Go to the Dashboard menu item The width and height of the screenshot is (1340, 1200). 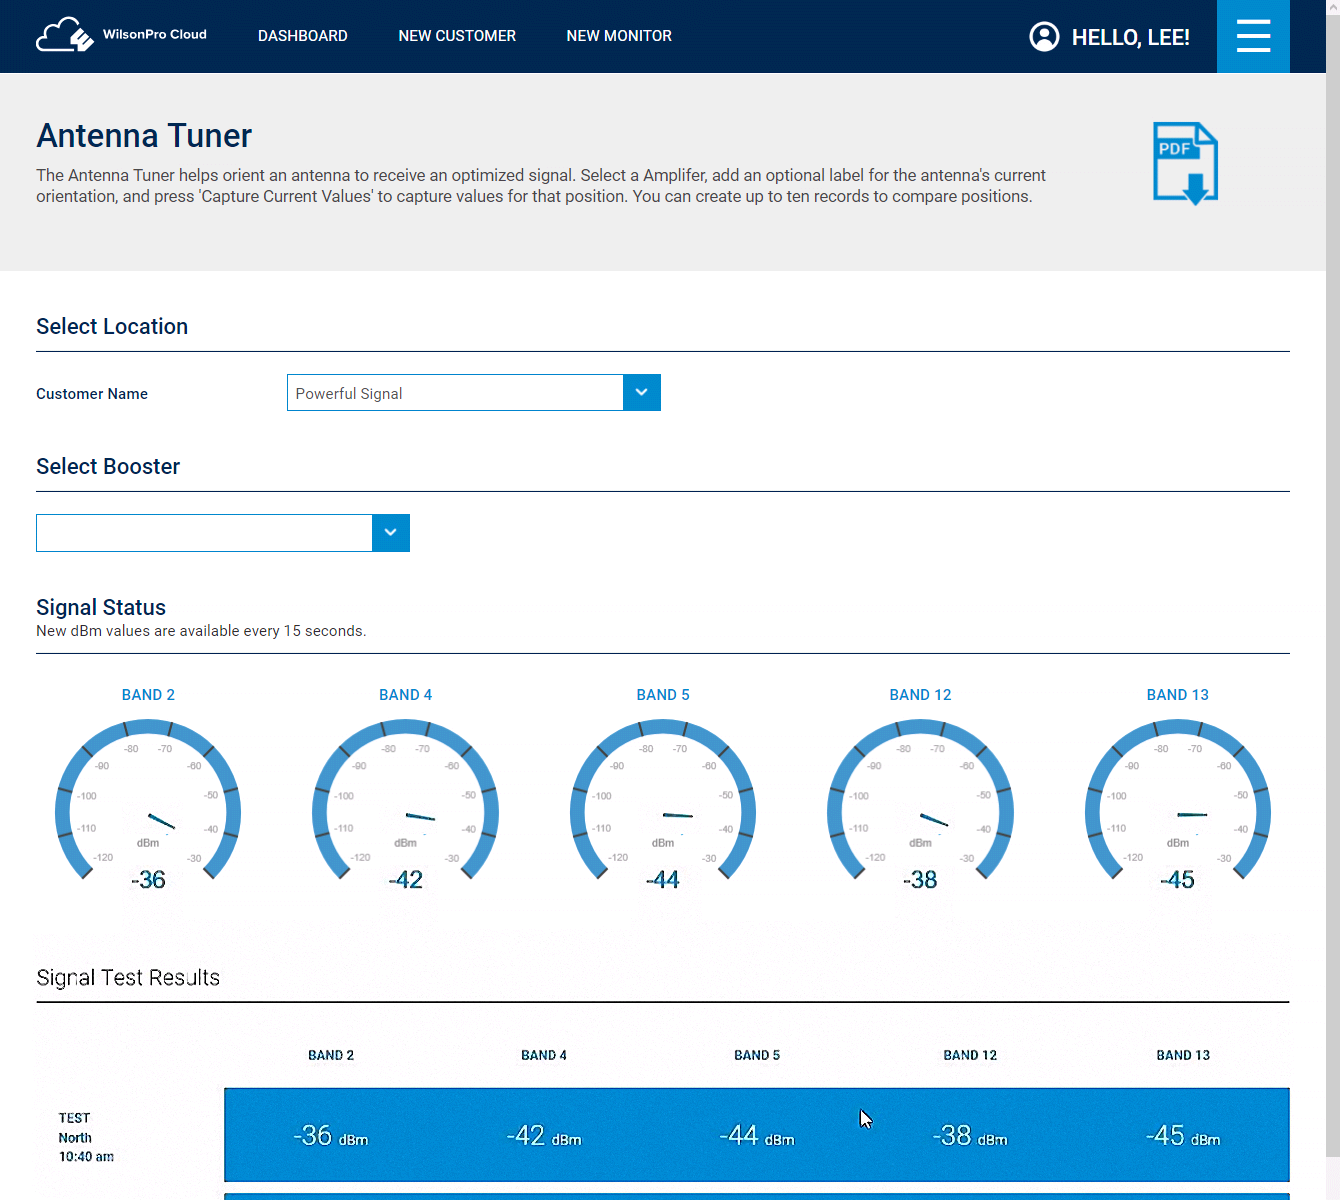point(302,36)
